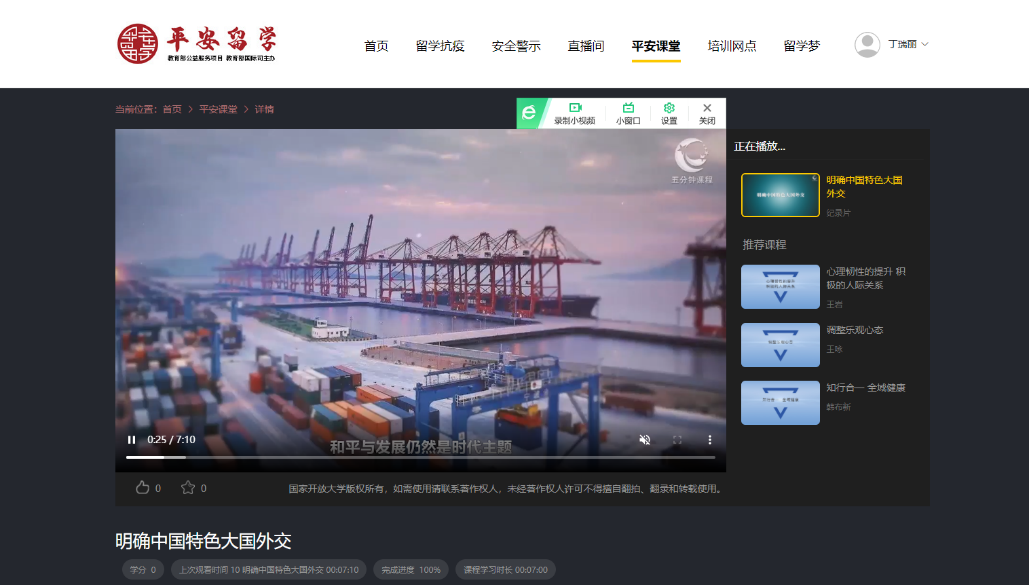Screen dimensions: 1029x585
Task: Open video more options menu
Action: click(710, 439)
